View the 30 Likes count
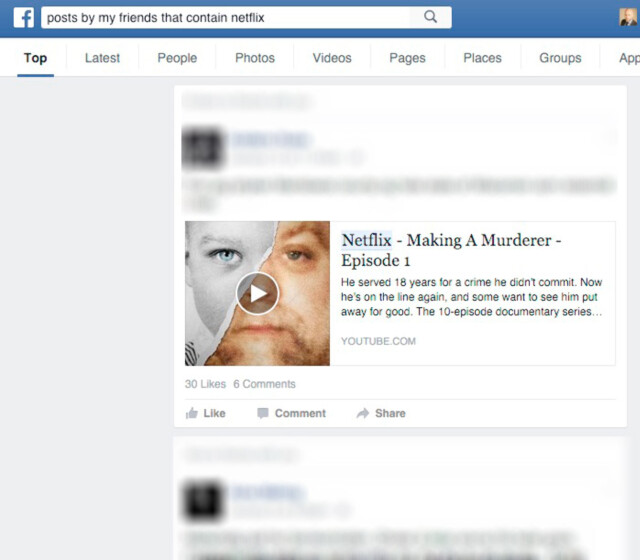 coord(205,384)
